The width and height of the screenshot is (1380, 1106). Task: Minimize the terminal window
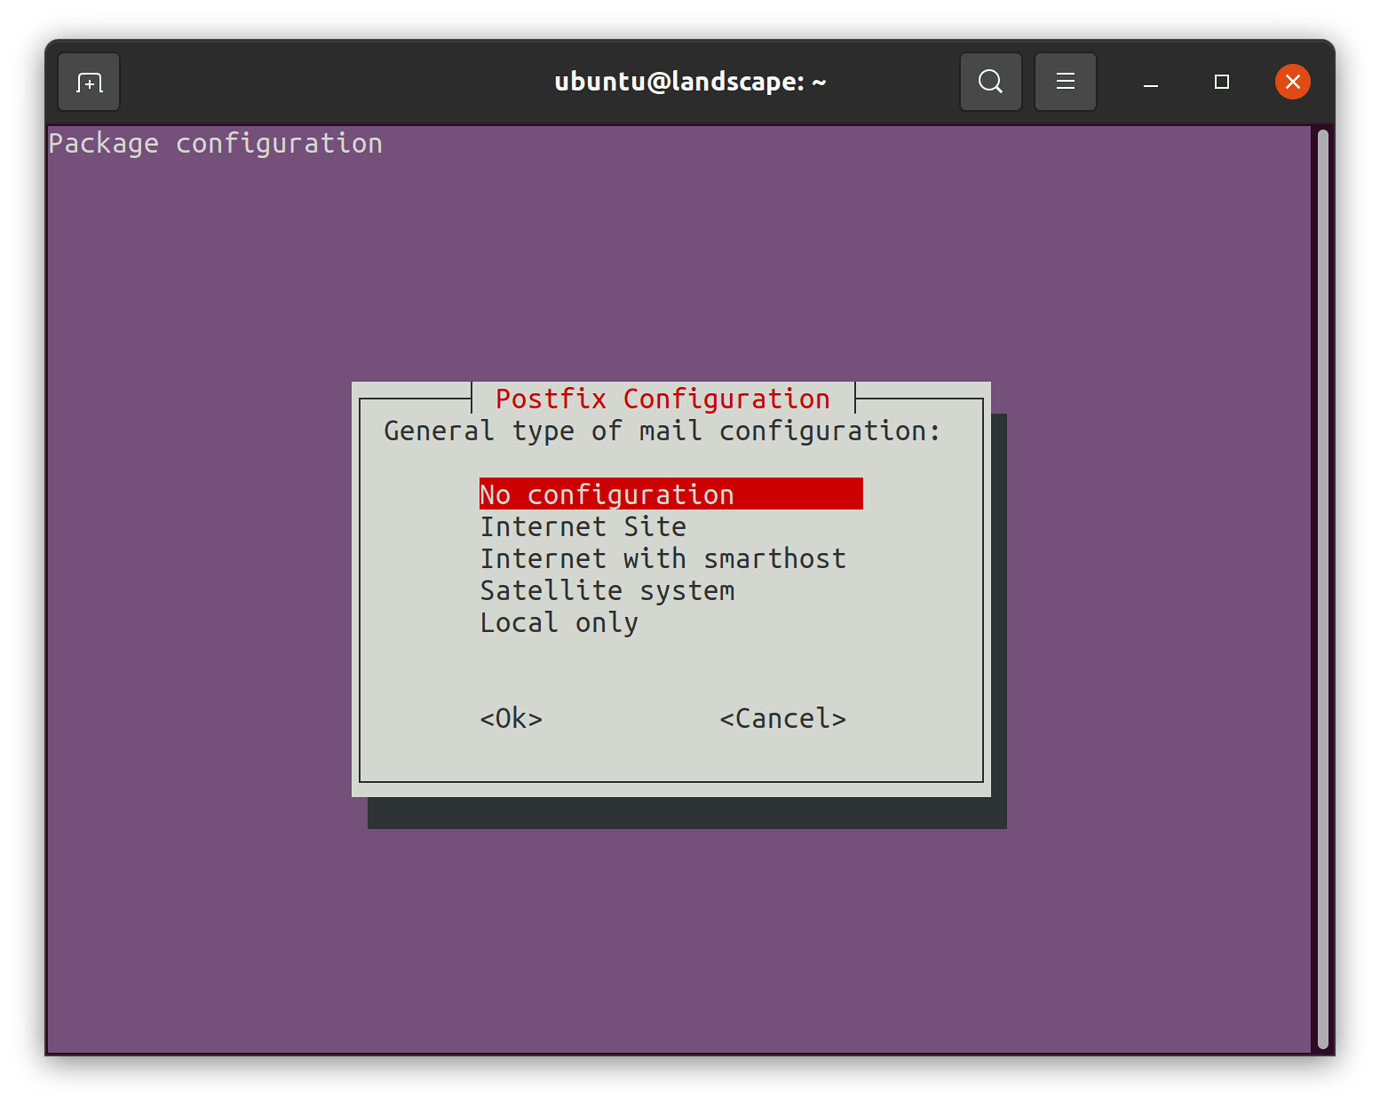coord(1151,82)
